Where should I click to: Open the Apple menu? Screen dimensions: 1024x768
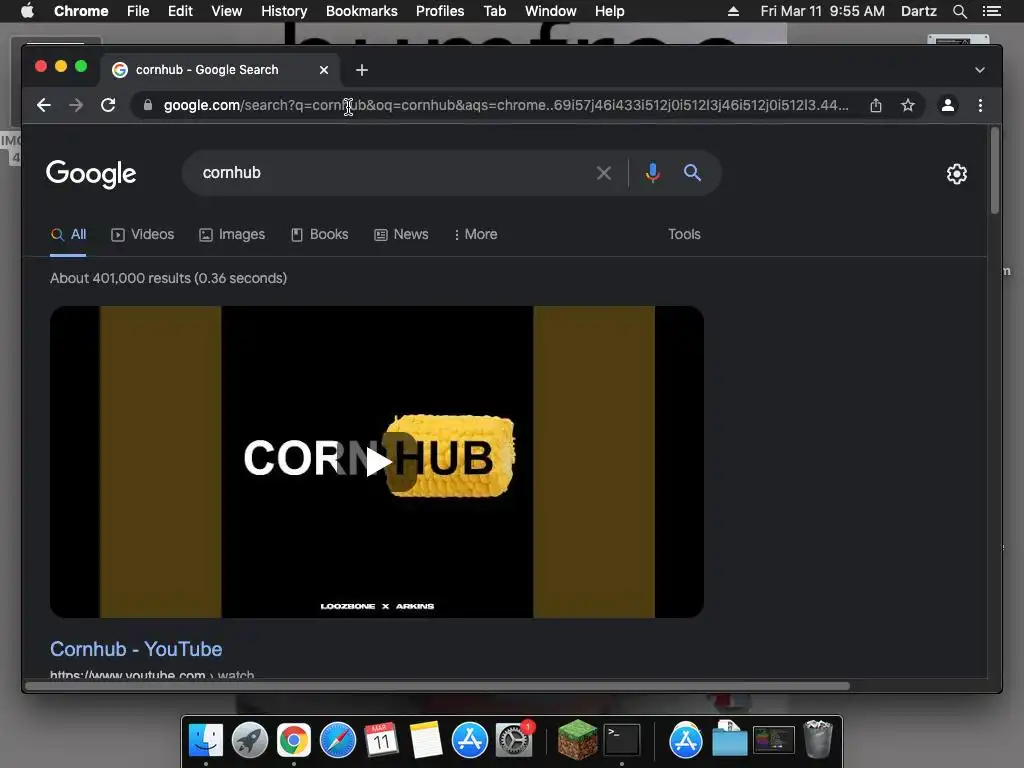tap(27, 11)
